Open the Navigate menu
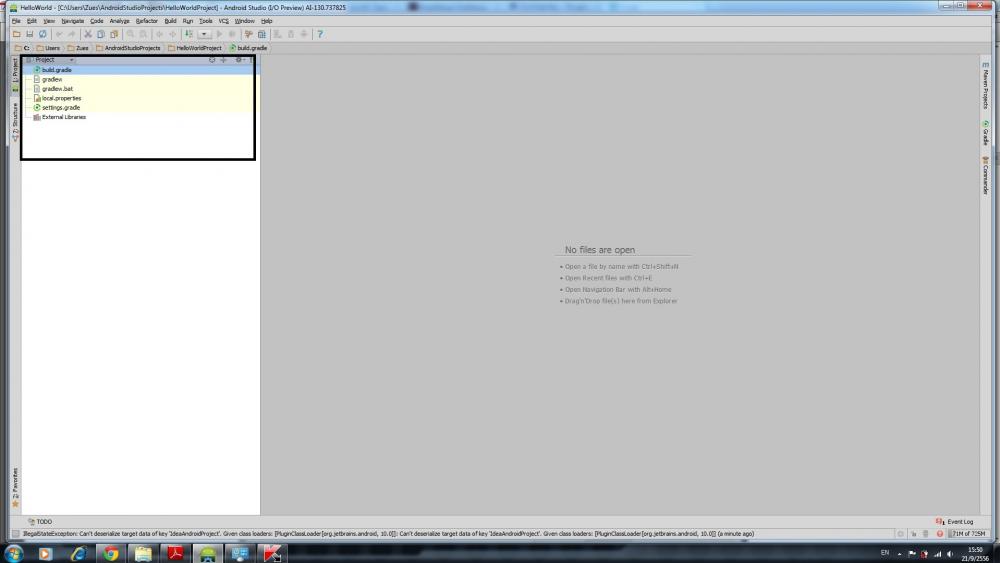The height and width of the screenshot is (563, 1000). [x=73, y=21]
